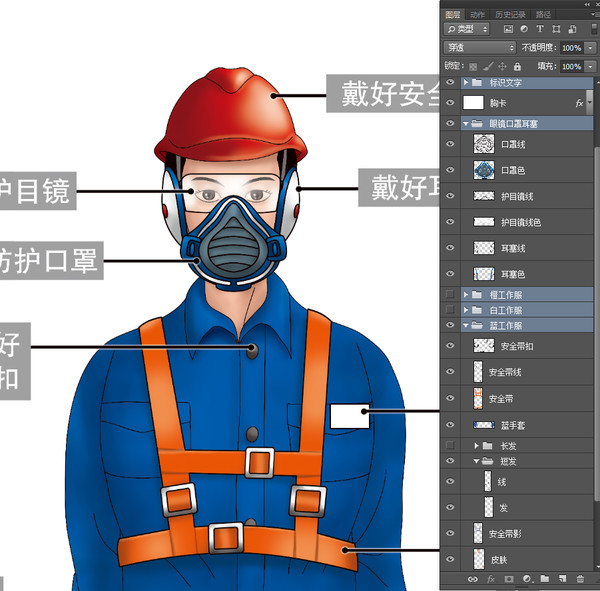Select the 口罩色 layer thumbnail
The width and height of the screenshot is (600, 591).
pyautogui.click(x=484, y=170)
